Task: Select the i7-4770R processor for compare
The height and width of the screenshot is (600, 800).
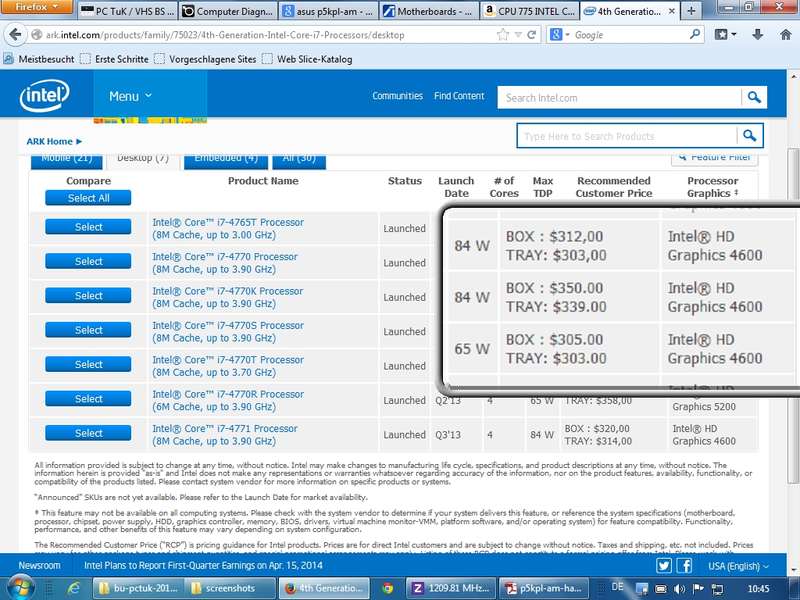Action: 88,398
